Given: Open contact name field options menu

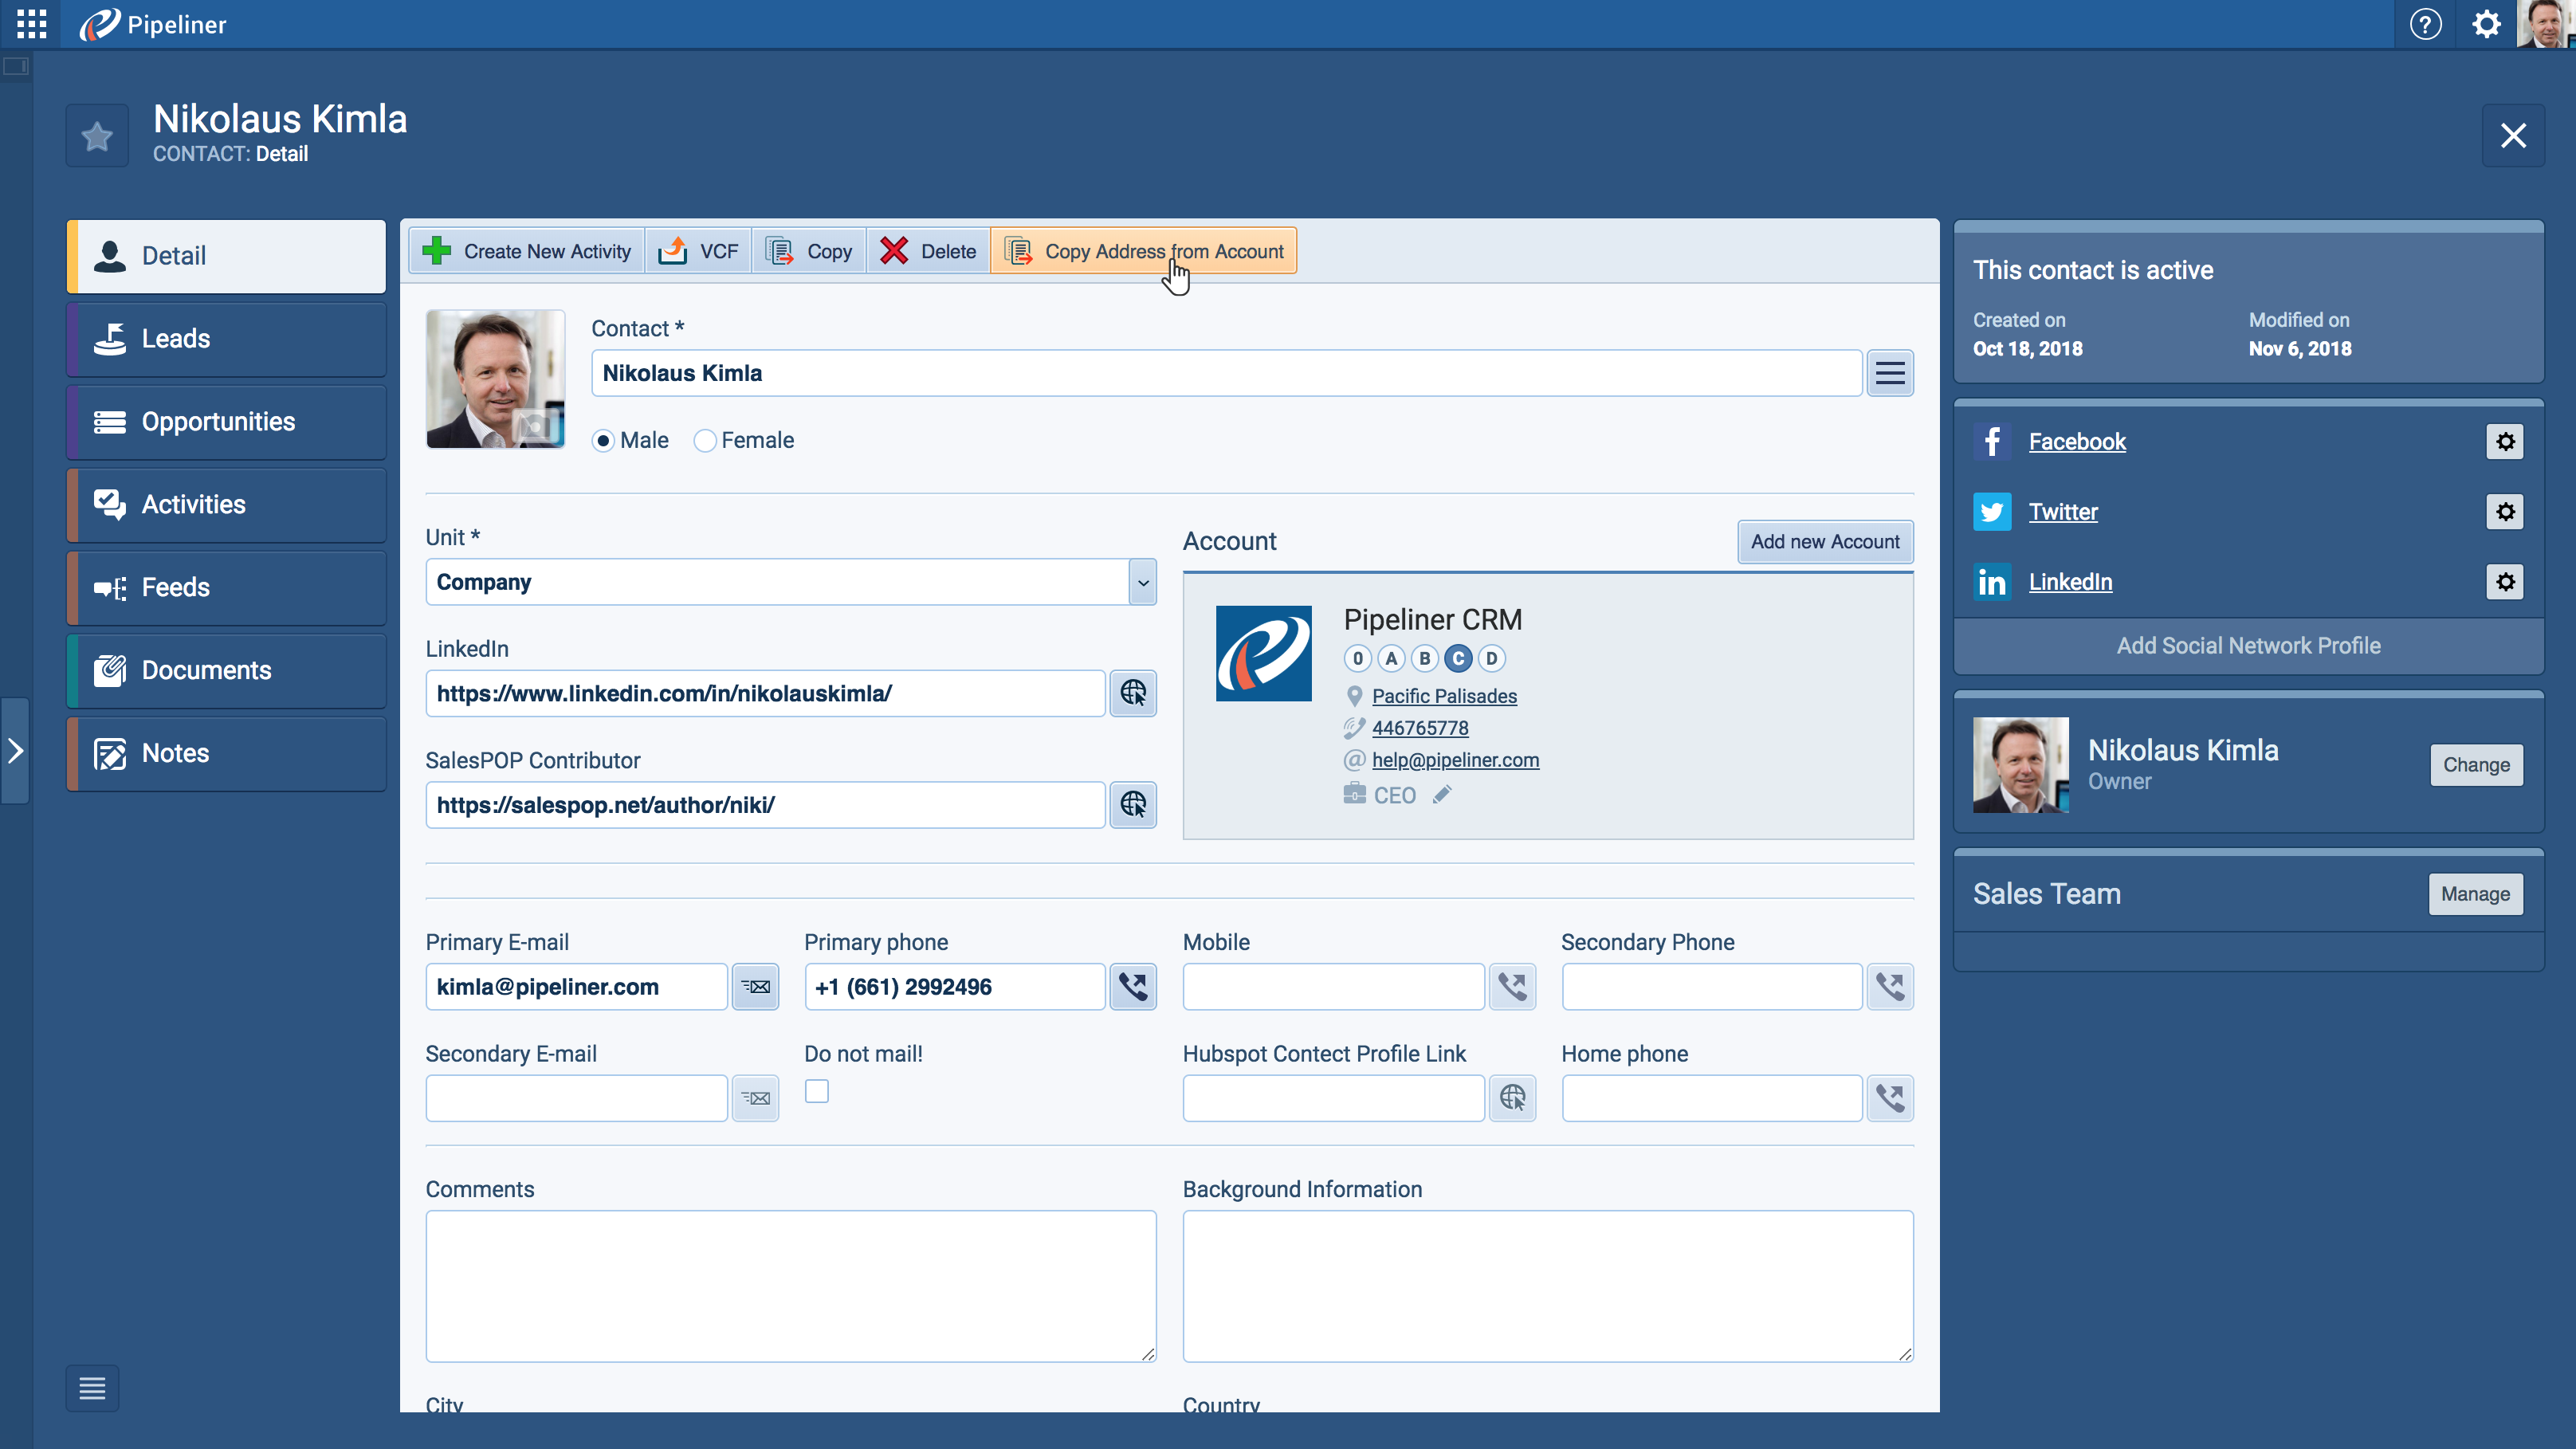Looking at the screenshot, I should (1889, 372).
